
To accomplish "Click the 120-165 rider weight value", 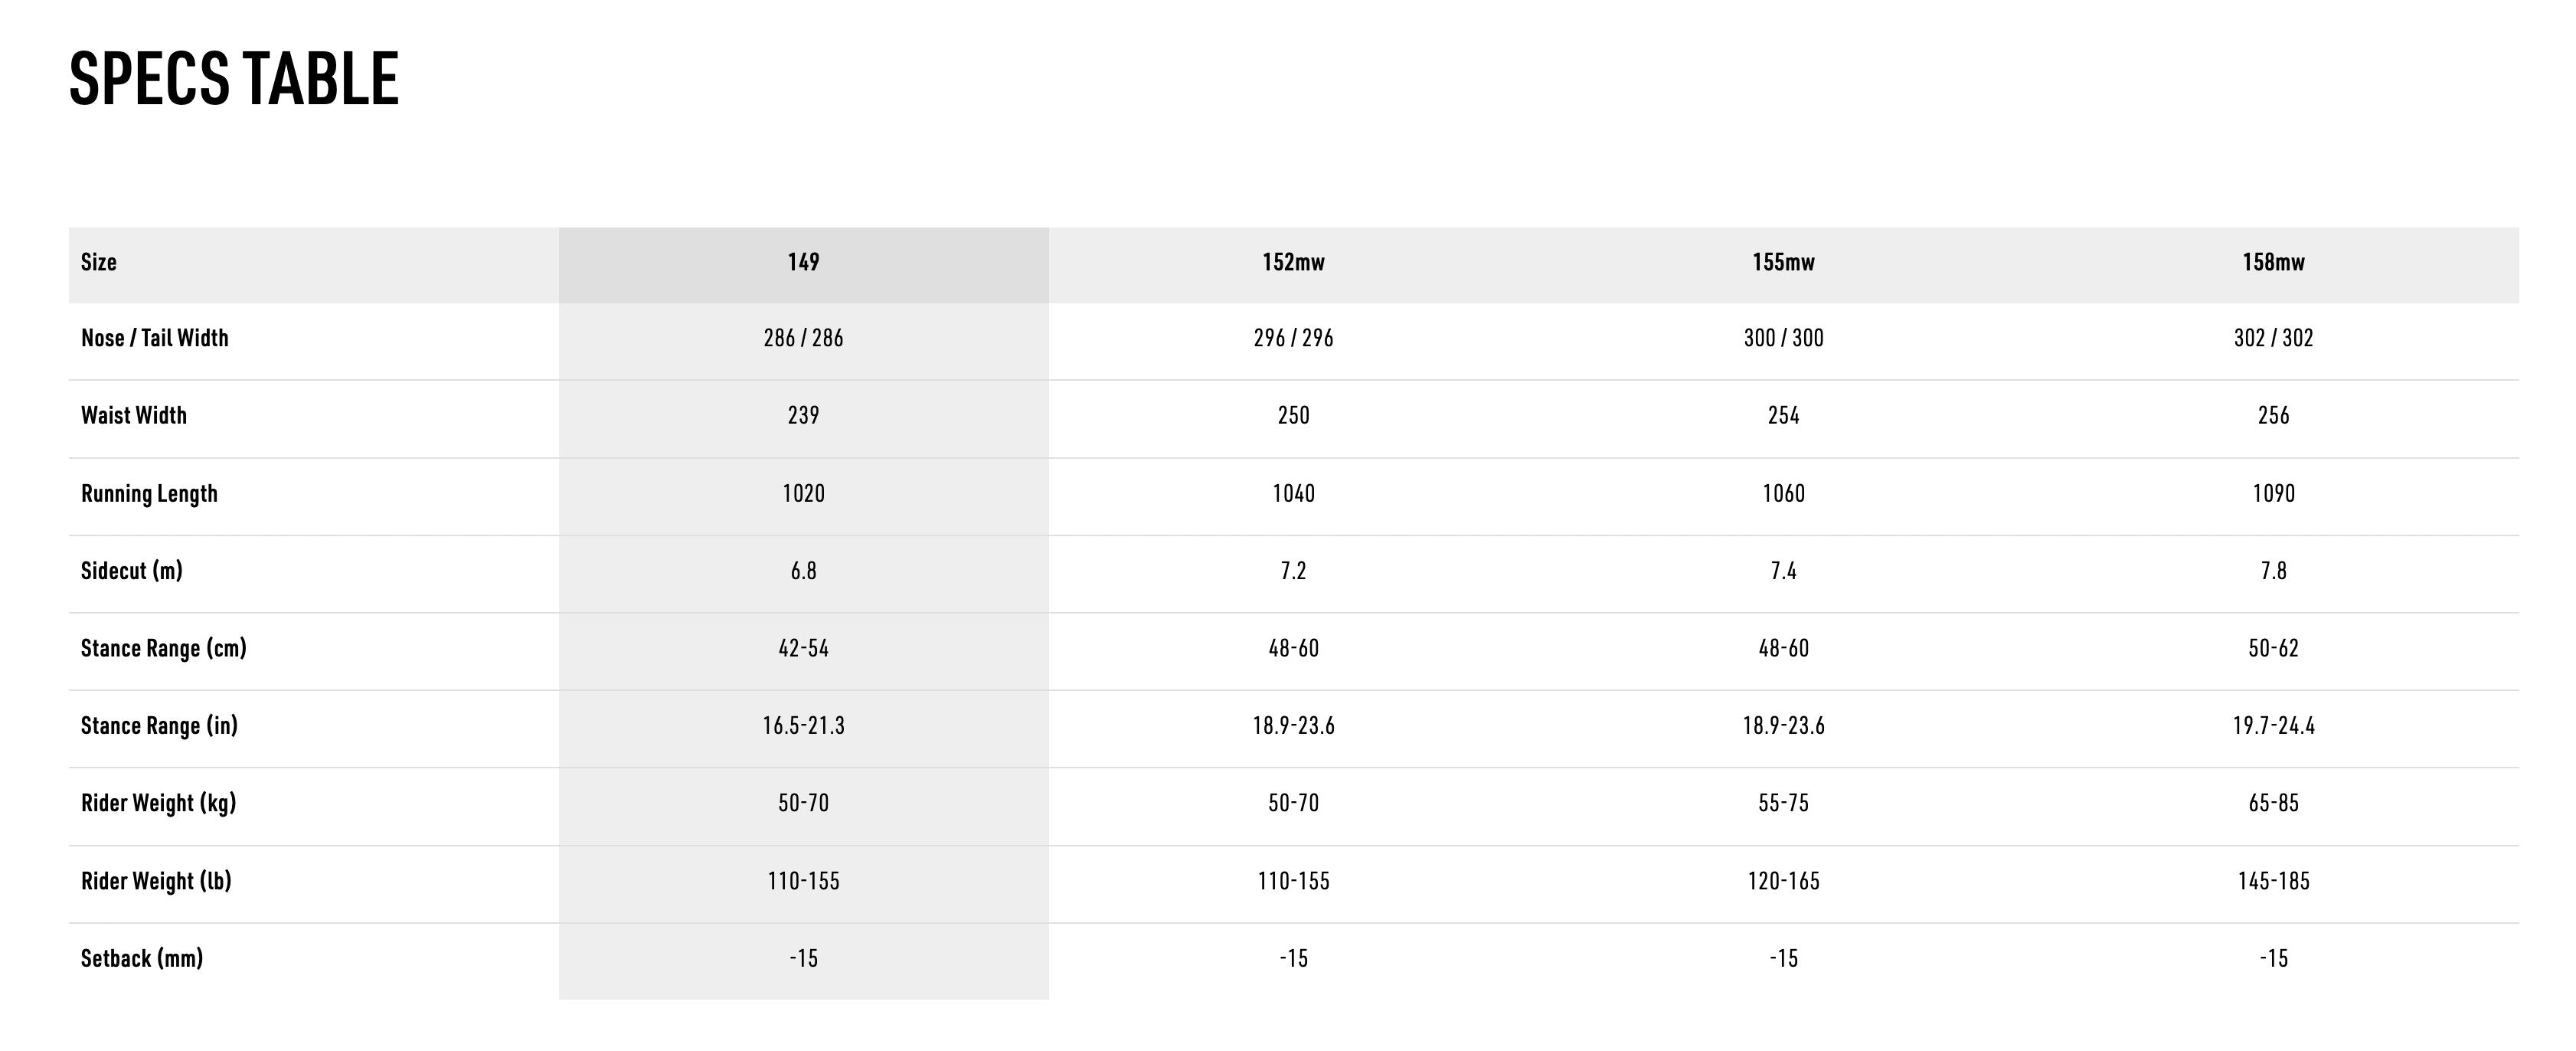I will (x=1783, y=882).
